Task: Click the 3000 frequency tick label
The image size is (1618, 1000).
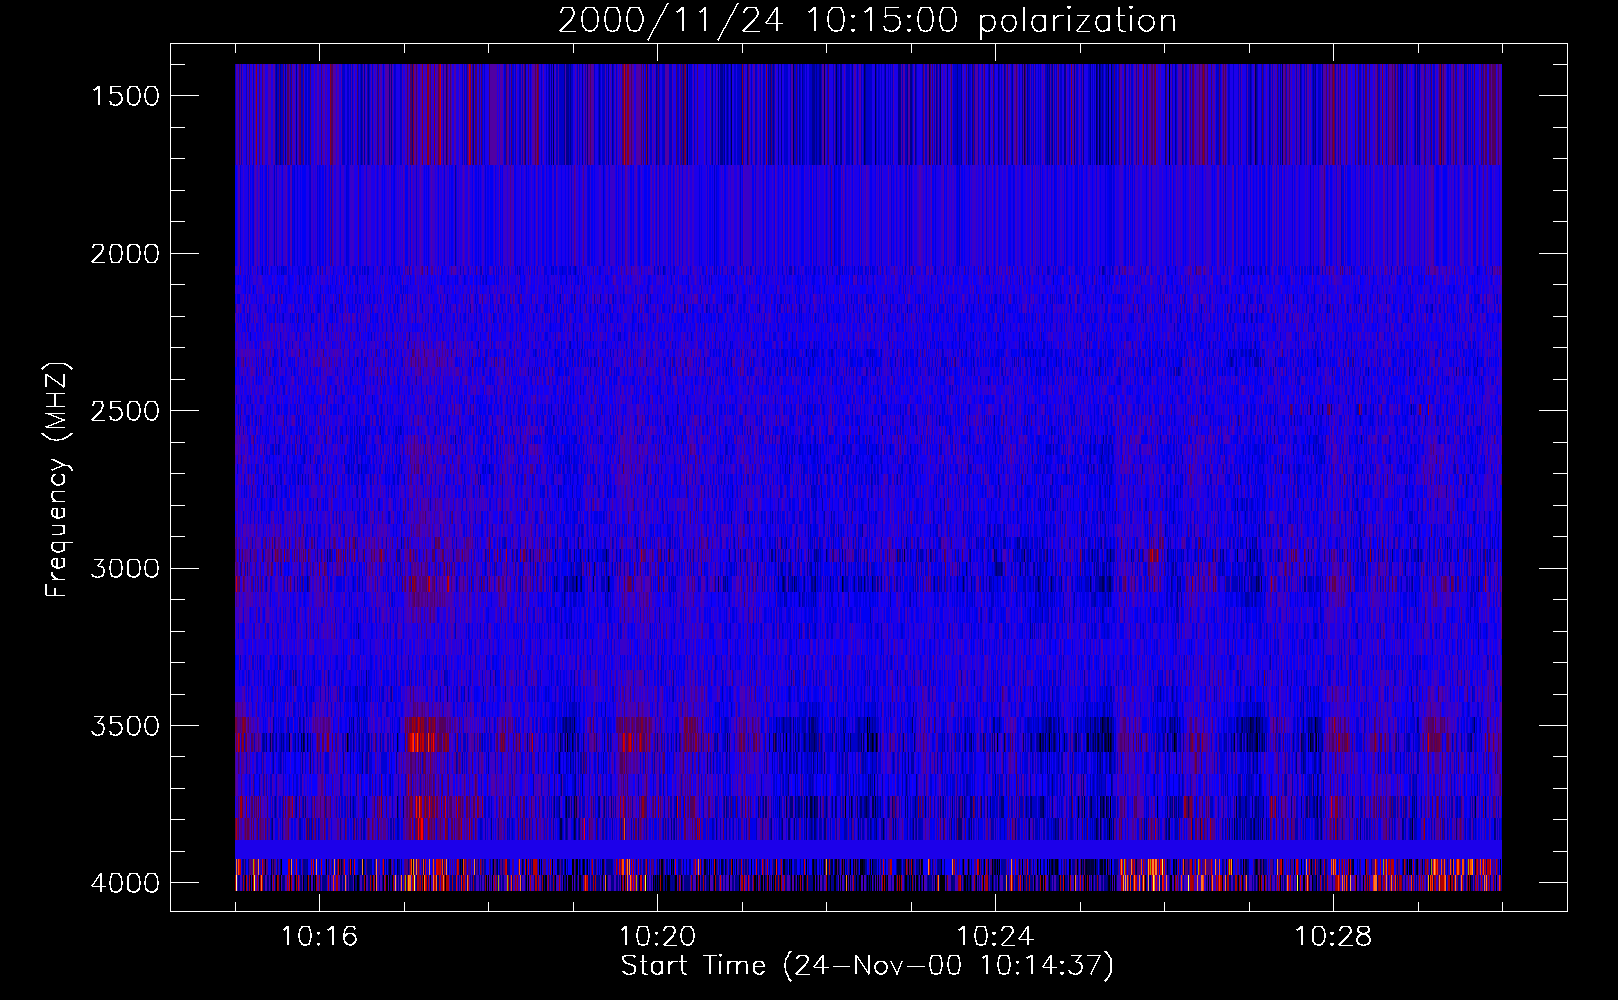Action: [125, 569]
